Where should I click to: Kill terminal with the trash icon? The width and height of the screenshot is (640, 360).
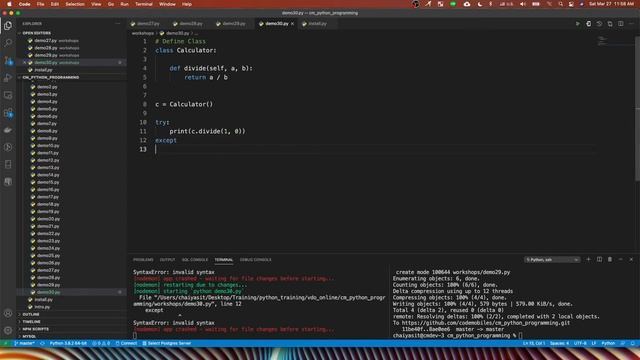(x=610, y=260)
